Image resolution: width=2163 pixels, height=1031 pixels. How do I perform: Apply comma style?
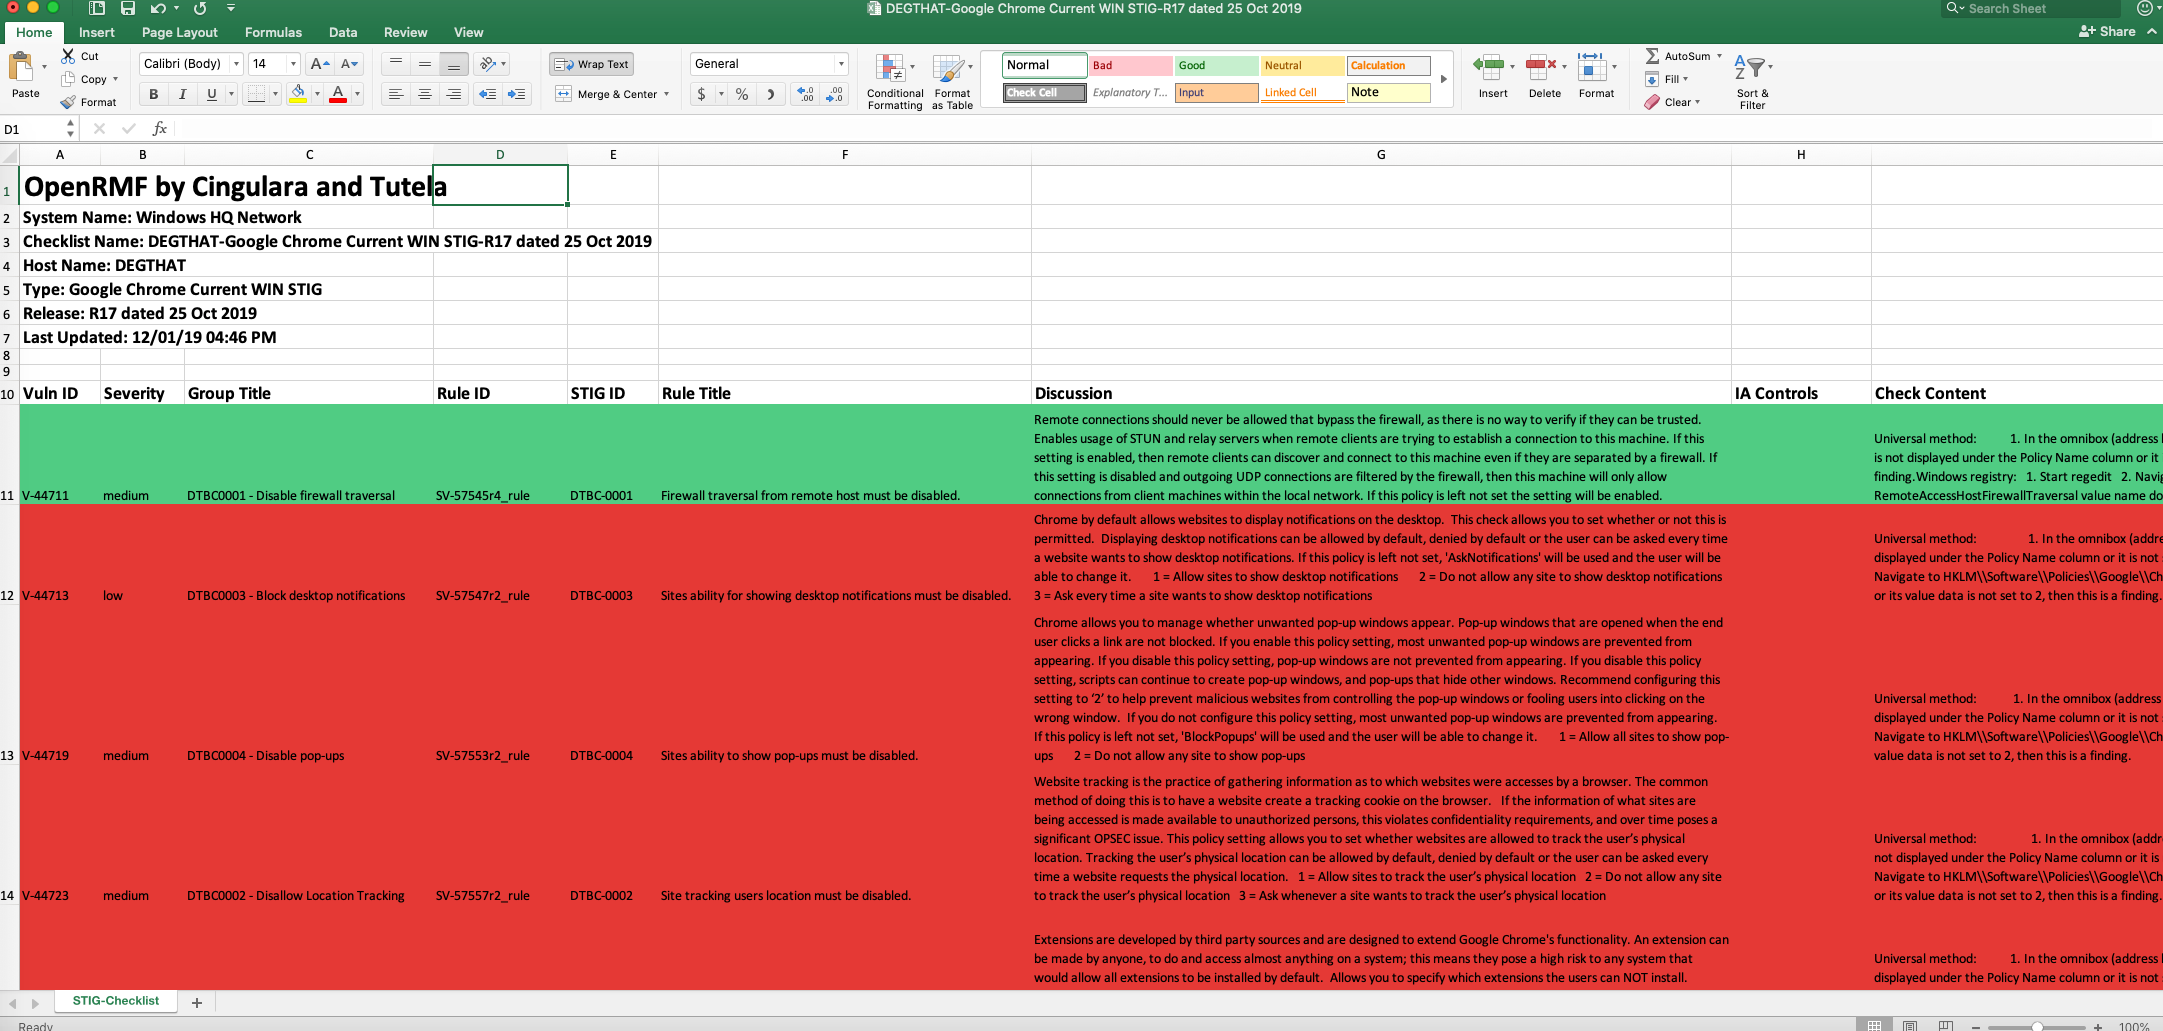770,94
